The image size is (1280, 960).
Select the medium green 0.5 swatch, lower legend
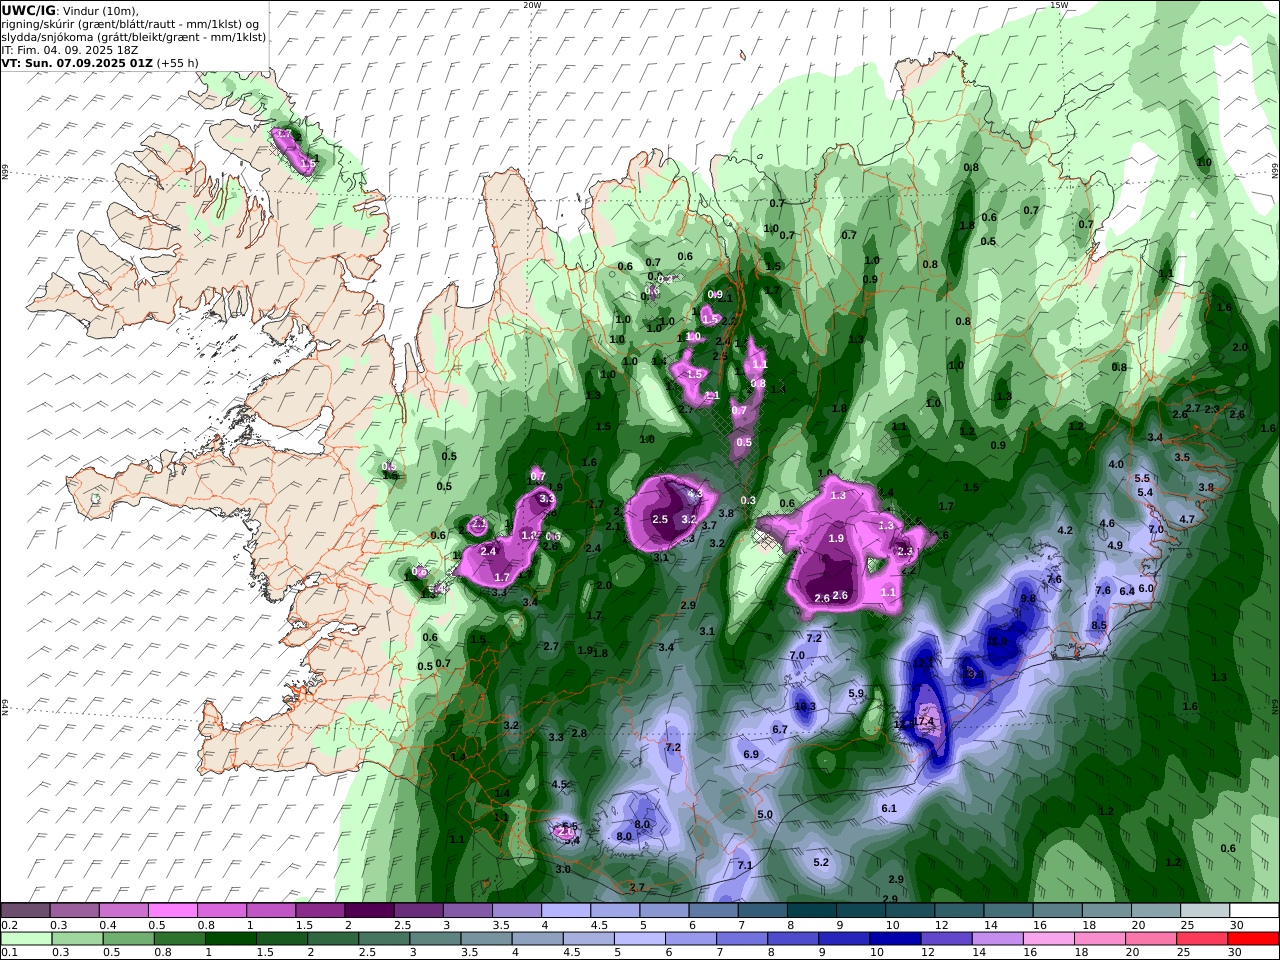128,939
